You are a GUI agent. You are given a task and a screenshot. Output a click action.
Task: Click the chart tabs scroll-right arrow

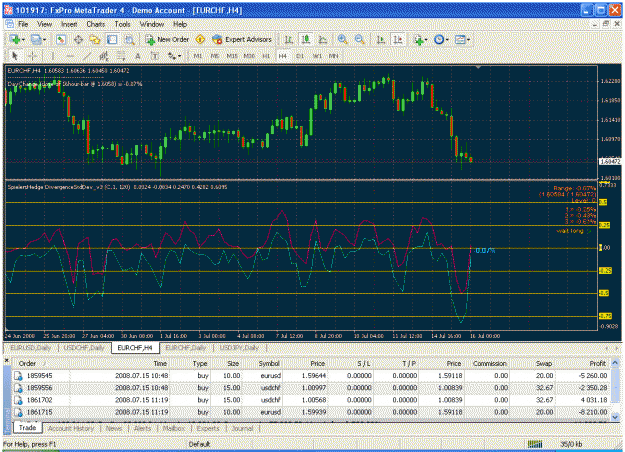pyautogui.click(x=616, y=348)
